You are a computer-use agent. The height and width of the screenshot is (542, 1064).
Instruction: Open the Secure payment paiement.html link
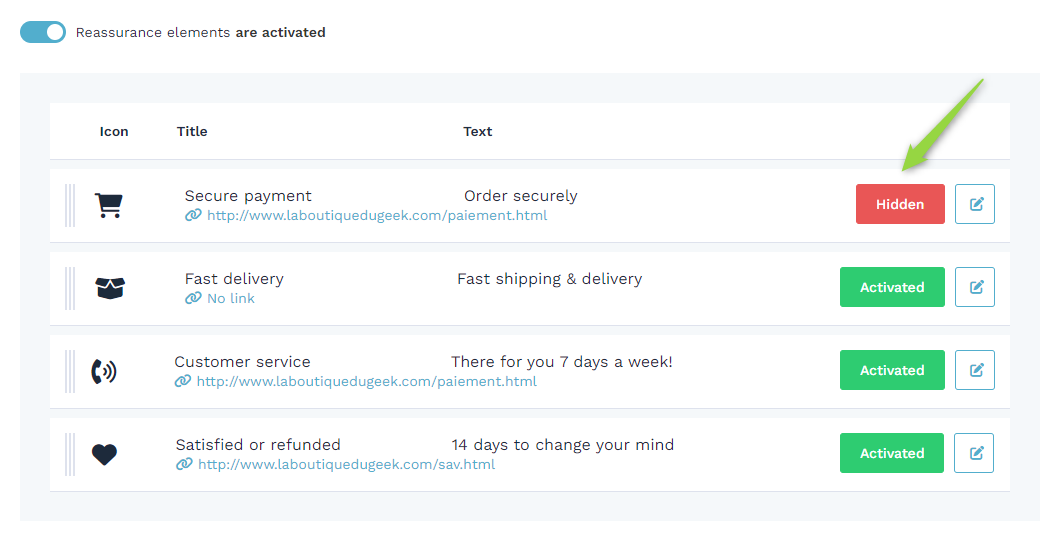tap(377, 216)
